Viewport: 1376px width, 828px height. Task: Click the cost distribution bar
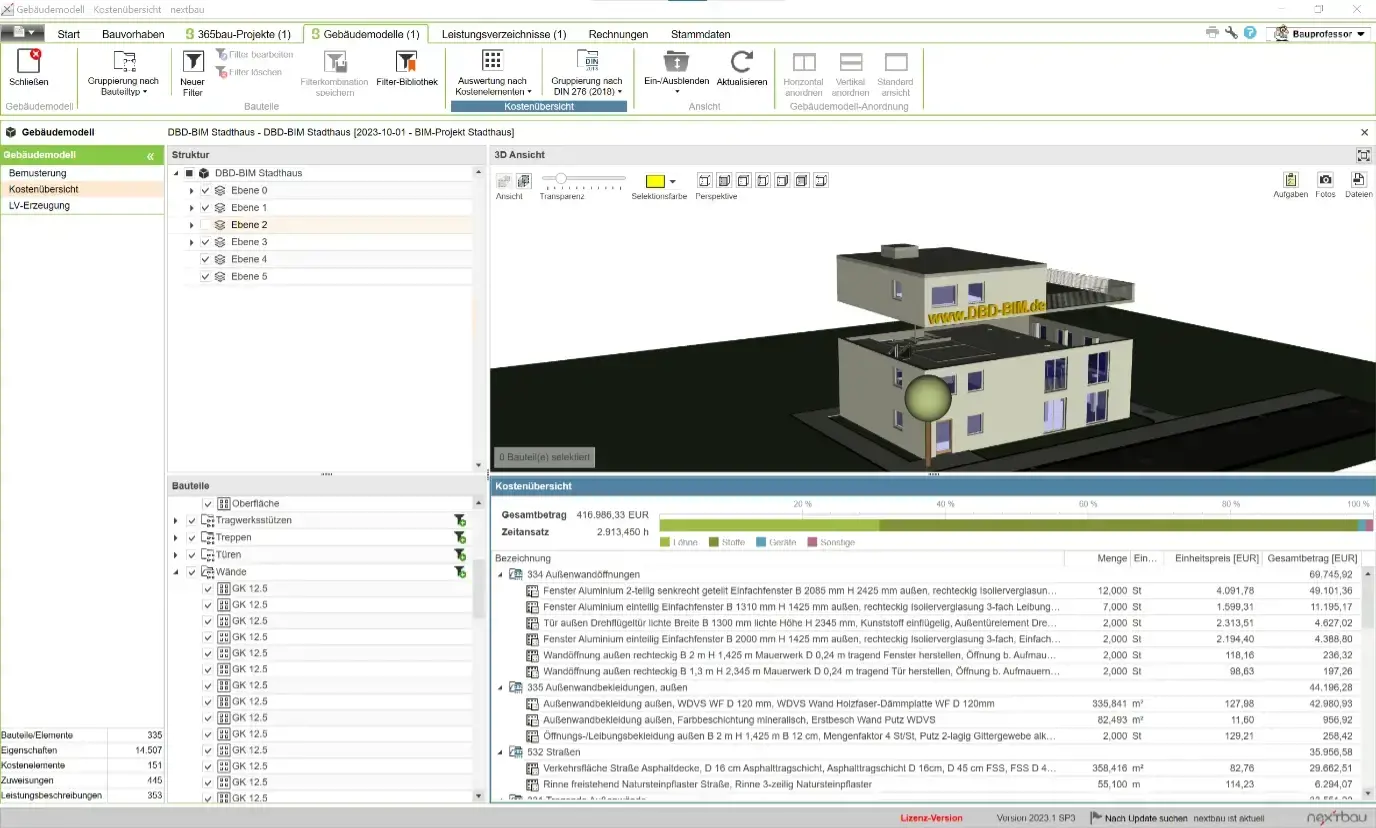click(1016, 525)
